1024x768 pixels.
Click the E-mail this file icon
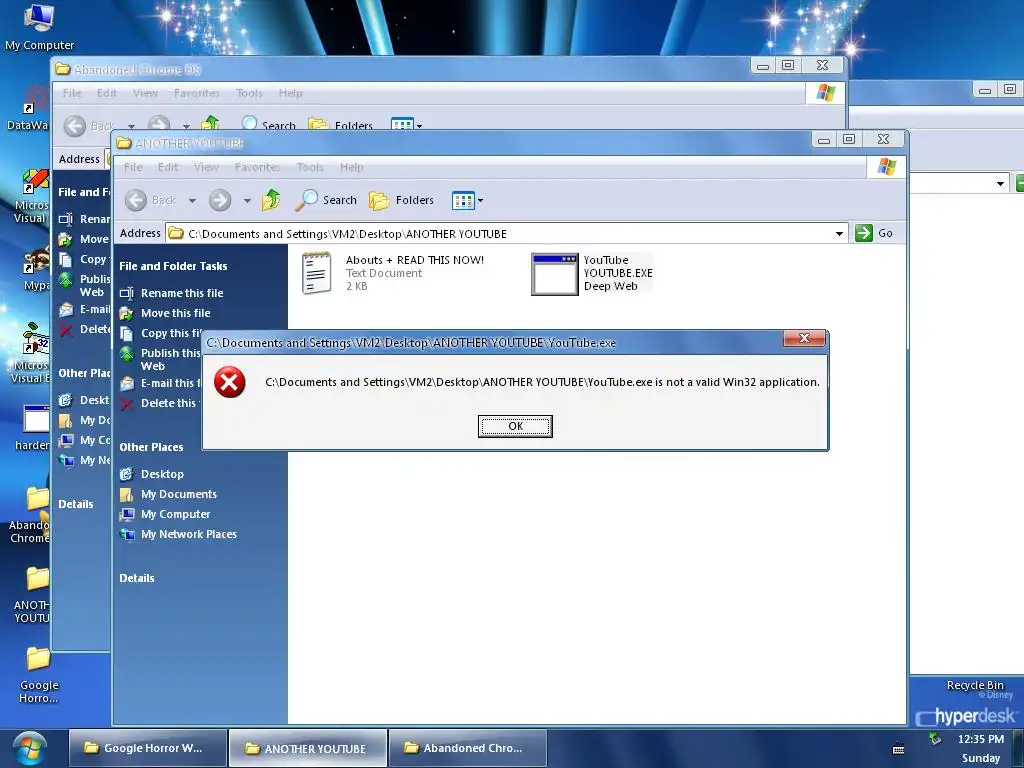(127, 383)
